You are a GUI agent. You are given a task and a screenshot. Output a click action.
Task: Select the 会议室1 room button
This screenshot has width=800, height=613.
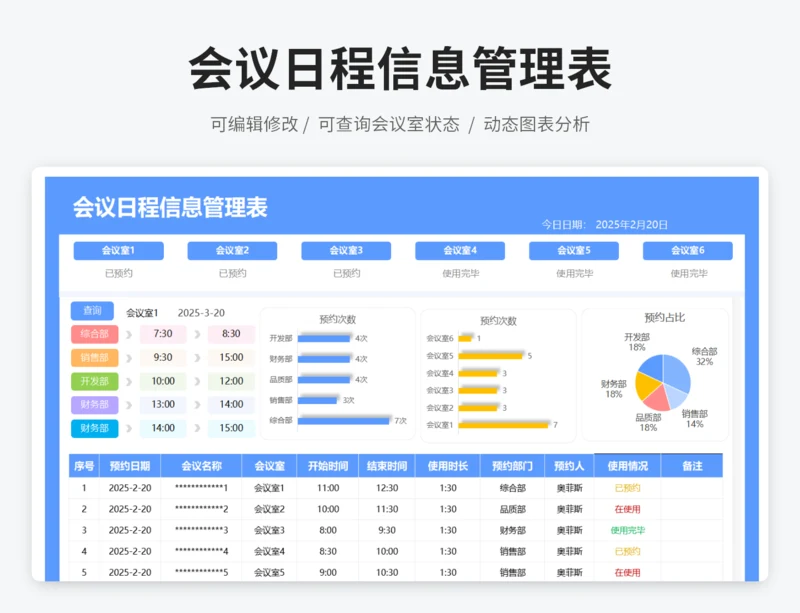(x=118, y=251)
